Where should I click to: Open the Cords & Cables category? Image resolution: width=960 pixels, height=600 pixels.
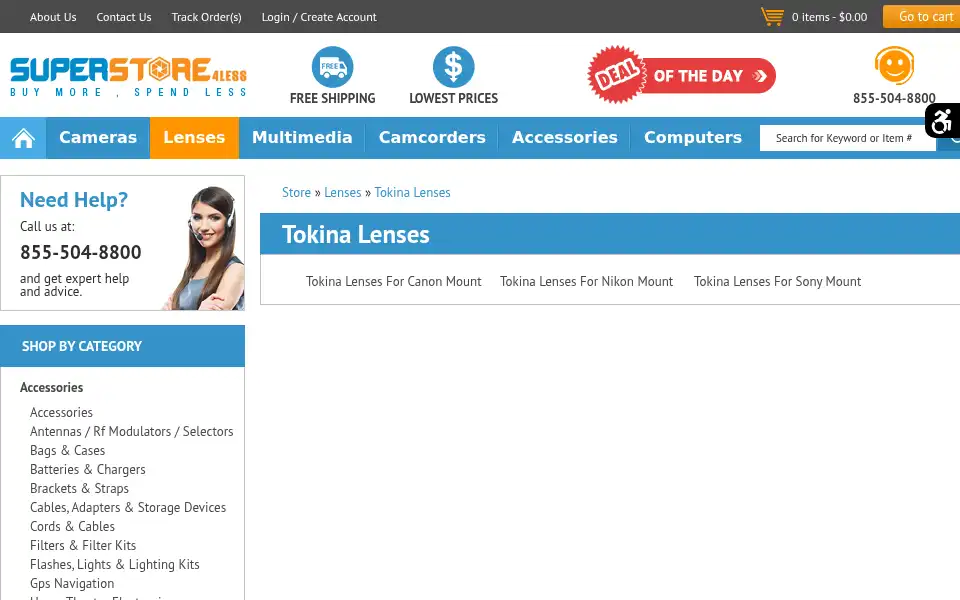[72, 527]
